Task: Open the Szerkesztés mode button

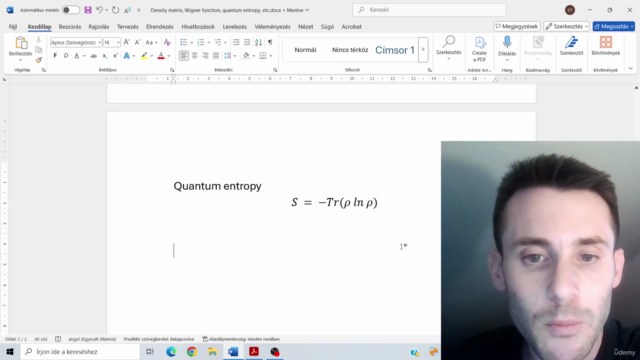Action: pos(567,26)
